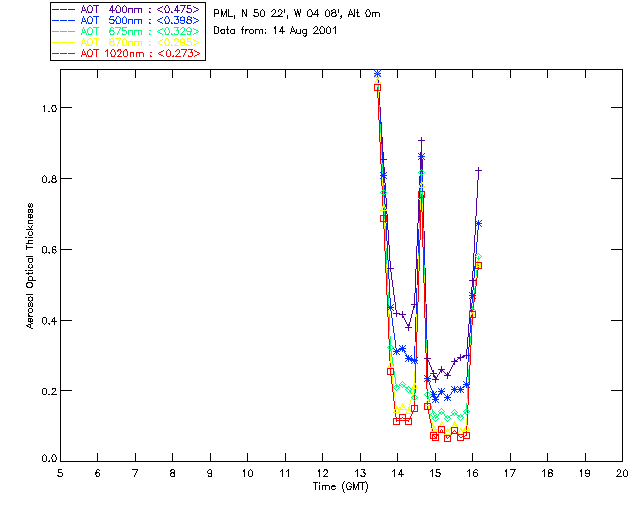Click the x-axis label 11
Viewport: 640px width, 512px height.
click(285, 473)
